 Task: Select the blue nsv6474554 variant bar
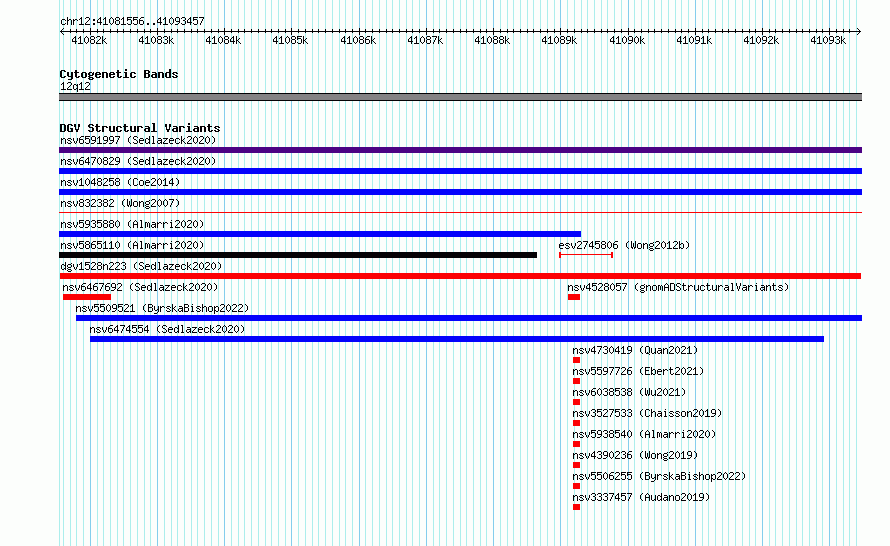457,339
